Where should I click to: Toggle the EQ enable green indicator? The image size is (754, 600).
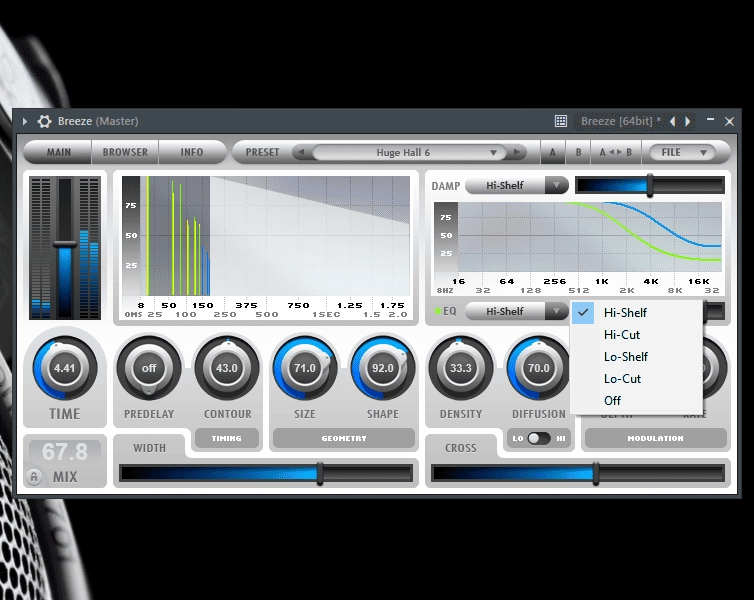[438, 311]
